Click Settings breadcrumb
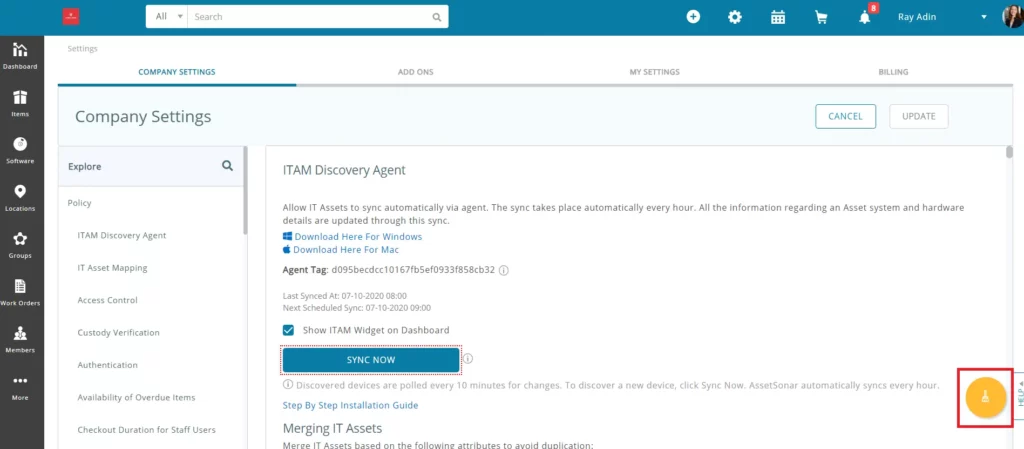Image resolution: width=1024 pixels, height=449 pixels. coord(82,48)
